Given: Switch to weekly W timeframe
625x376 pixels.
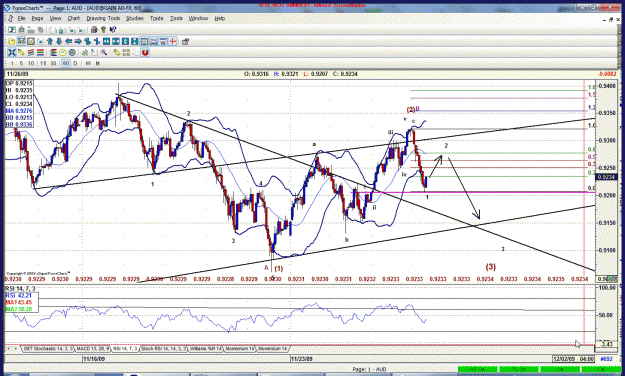Looking at the screenshot, I should (x=88, y=63).
